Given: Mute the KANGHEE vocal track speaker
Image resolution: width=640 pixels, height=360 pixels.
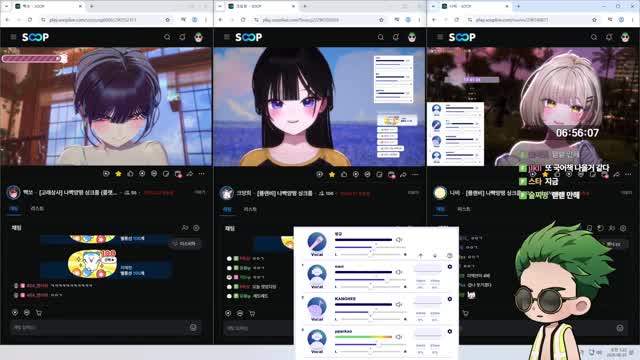Looking at the screenshot, I should 399,304.
